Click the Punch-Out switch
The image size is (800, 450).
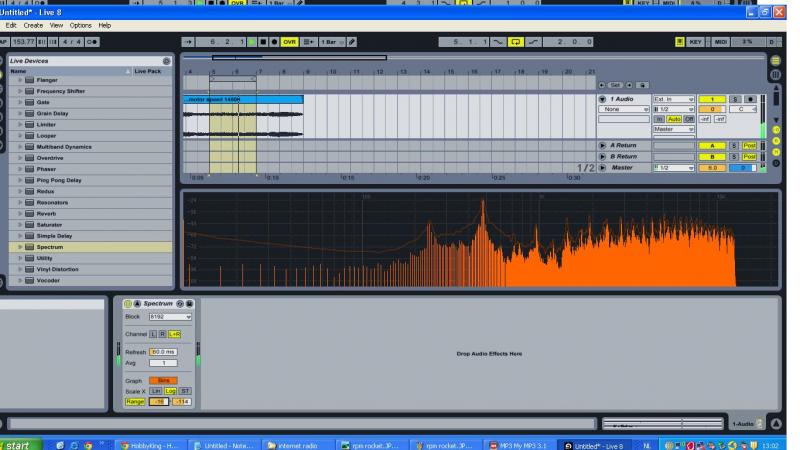coord(533,42)
